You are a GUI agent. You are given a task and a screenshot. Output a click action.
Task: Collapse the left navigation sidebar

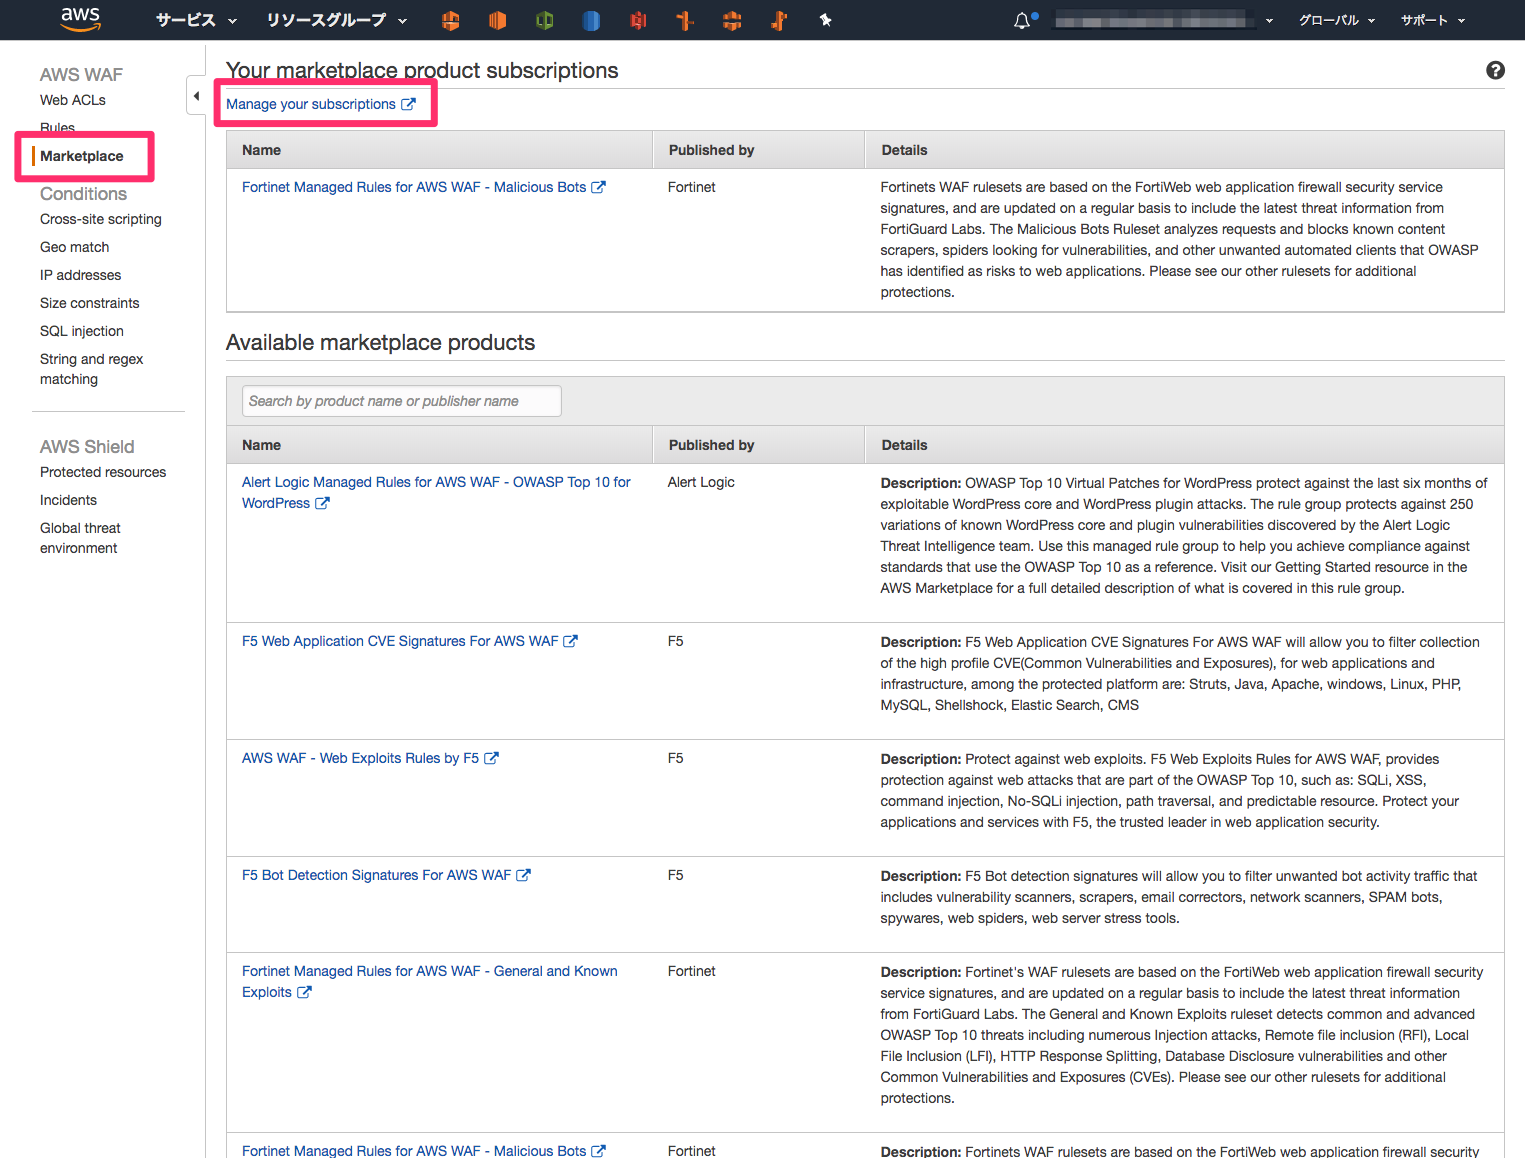click(195, 94)
